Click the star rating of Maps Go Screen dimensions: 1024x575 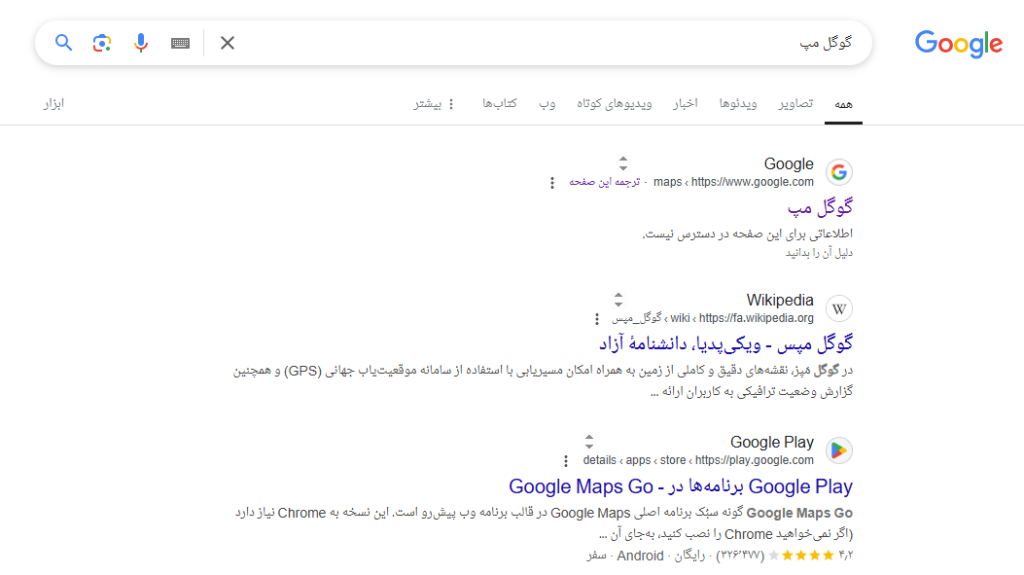[802, 555]
